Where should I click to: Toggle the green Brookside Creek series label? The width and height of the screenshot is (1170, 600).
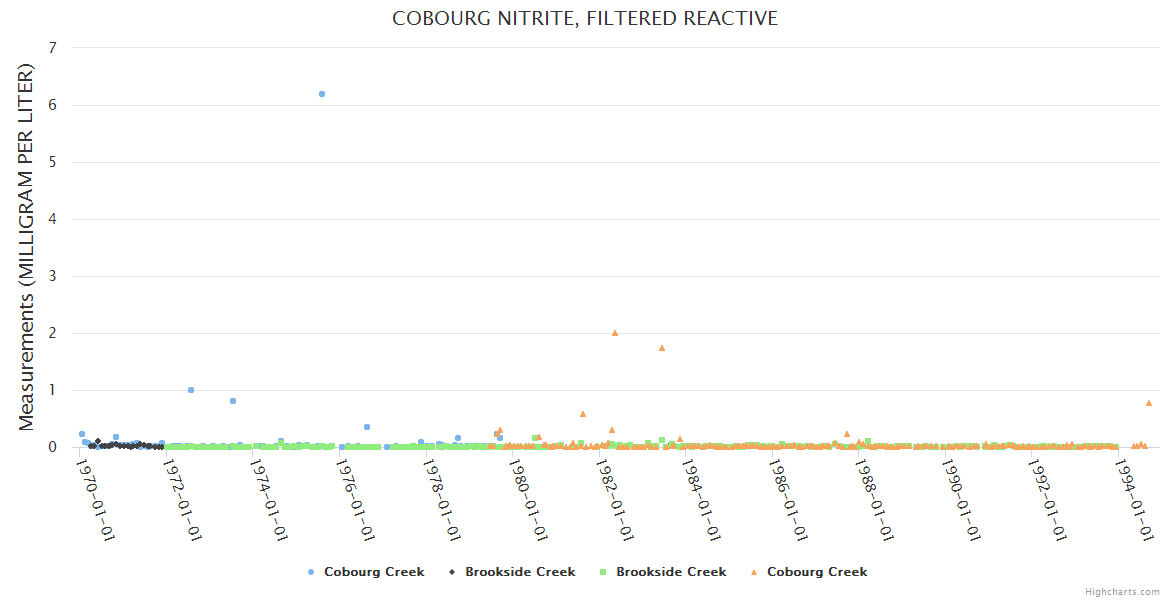click(671, 572)
